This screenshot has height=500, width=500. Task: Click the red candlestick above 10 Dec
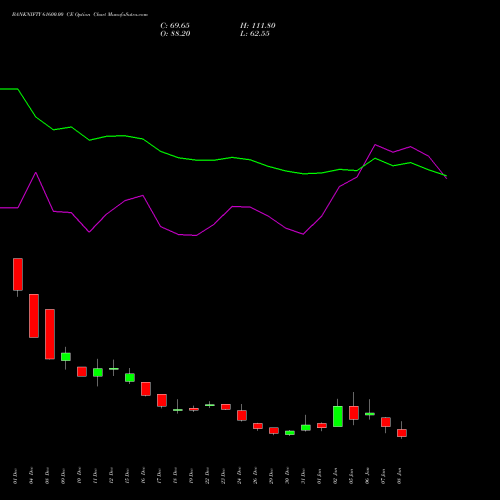tap(82, 372)
